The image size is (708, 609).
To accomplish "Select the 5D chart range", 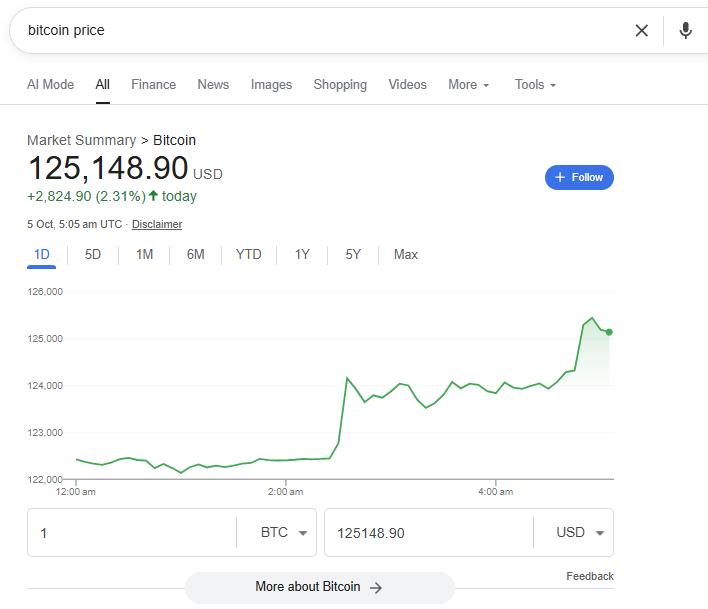I will (x=93, y=255).
